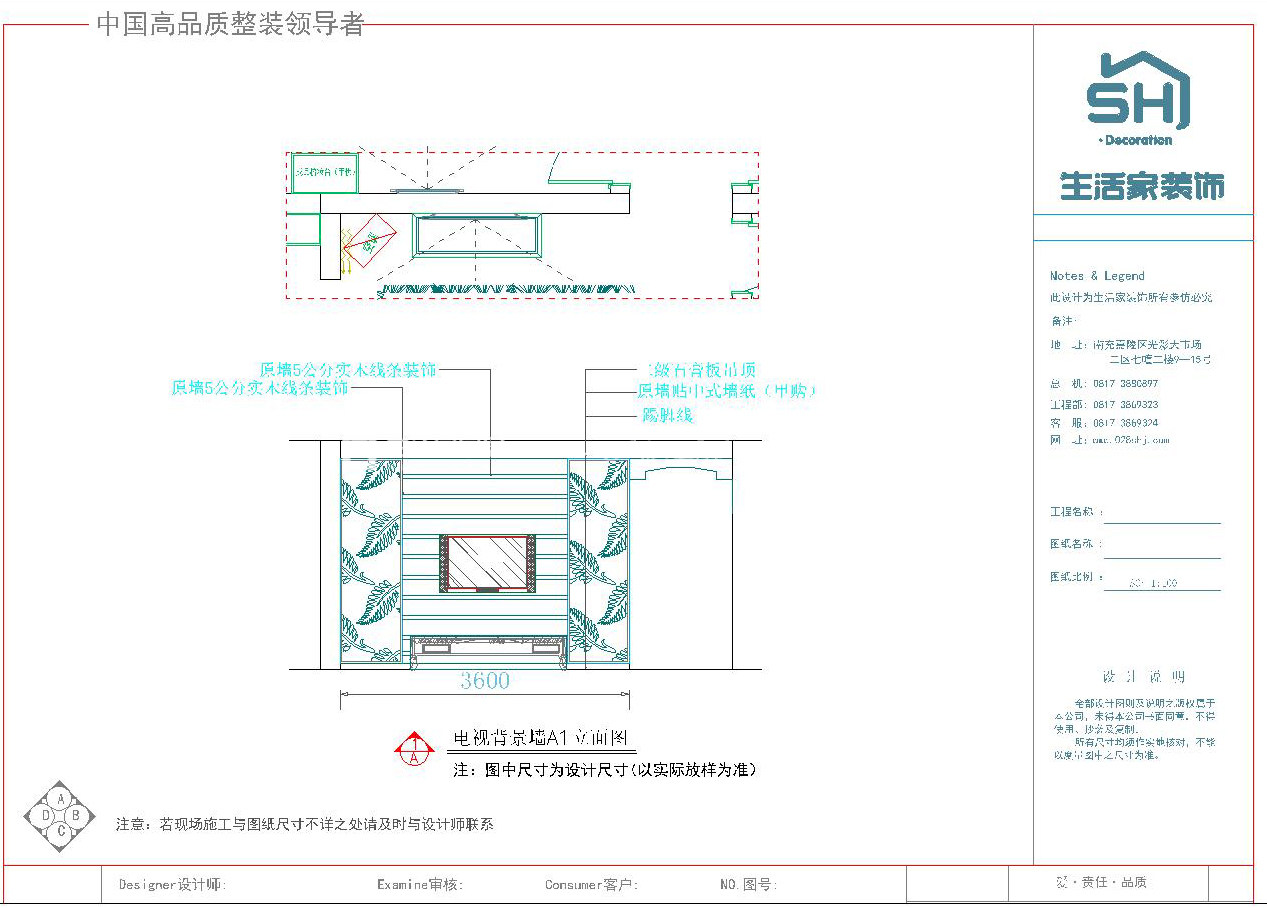Click the right leaf wallpaper panel
This screenshot has height=908, width=1267.
point(598,560)
